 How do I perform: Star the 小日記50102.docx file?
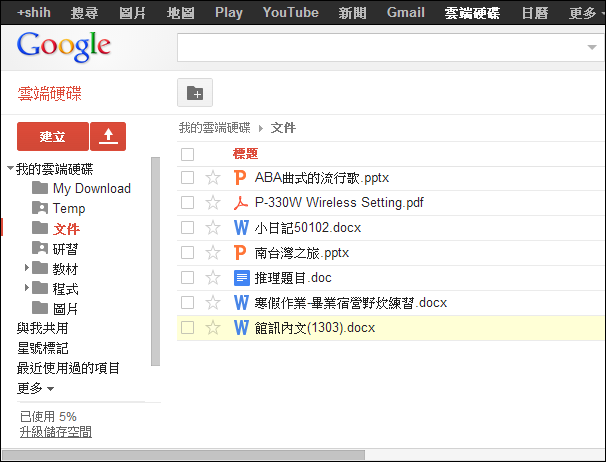(x=213, y=228)
